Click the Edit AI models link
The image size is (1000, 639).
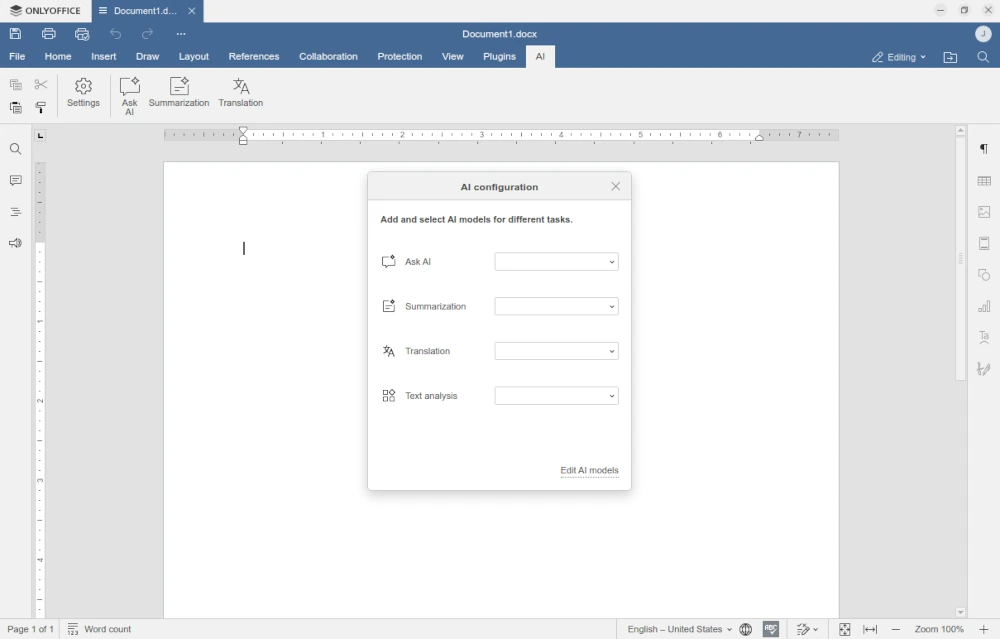tap(589, 470)
